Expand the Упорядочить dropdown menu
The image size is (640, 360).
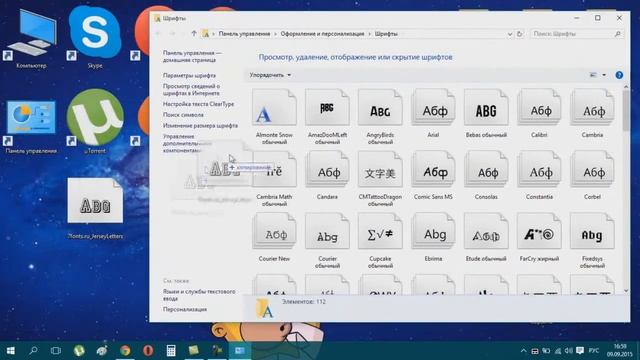(270, 75)
